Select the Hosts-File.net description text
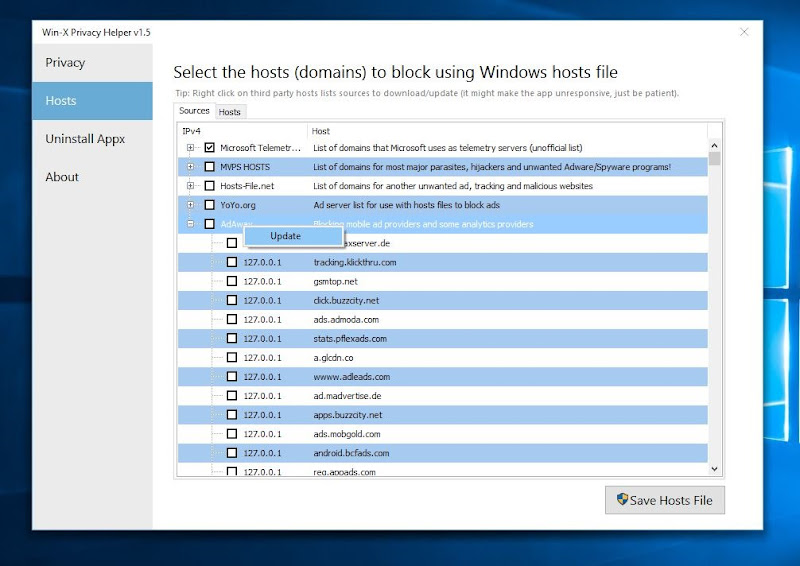The image size is (800, 566). click(x=453, y=186)
